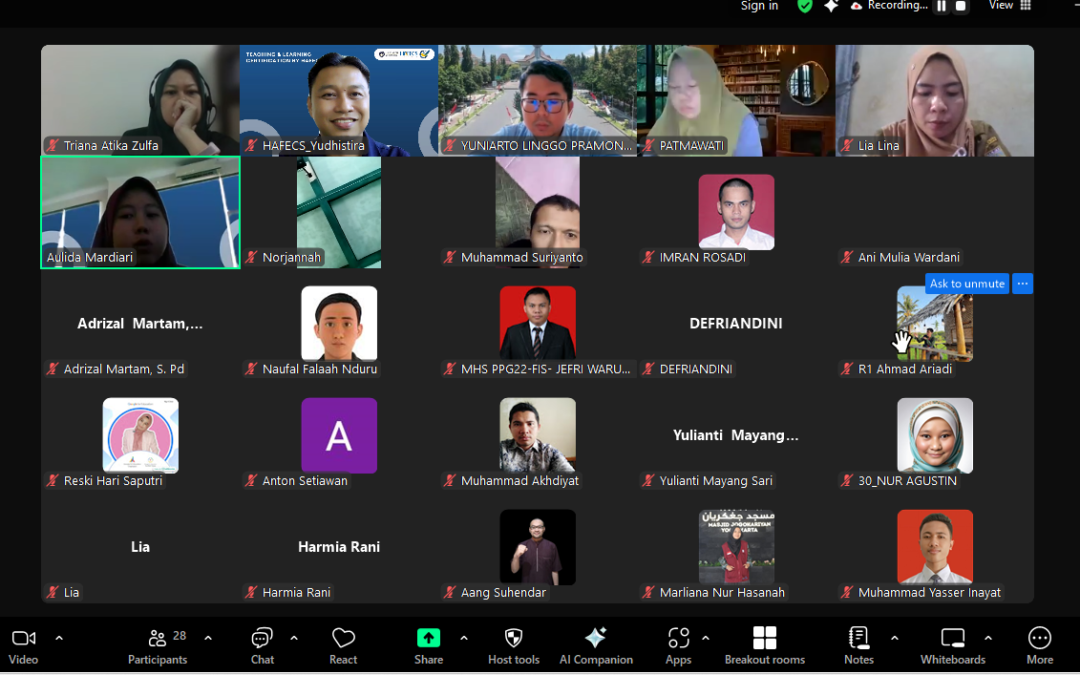This screenshot has width=1080, height=675.
Task: Expand the Whiteboards options arrow
Action: (988, 638)
